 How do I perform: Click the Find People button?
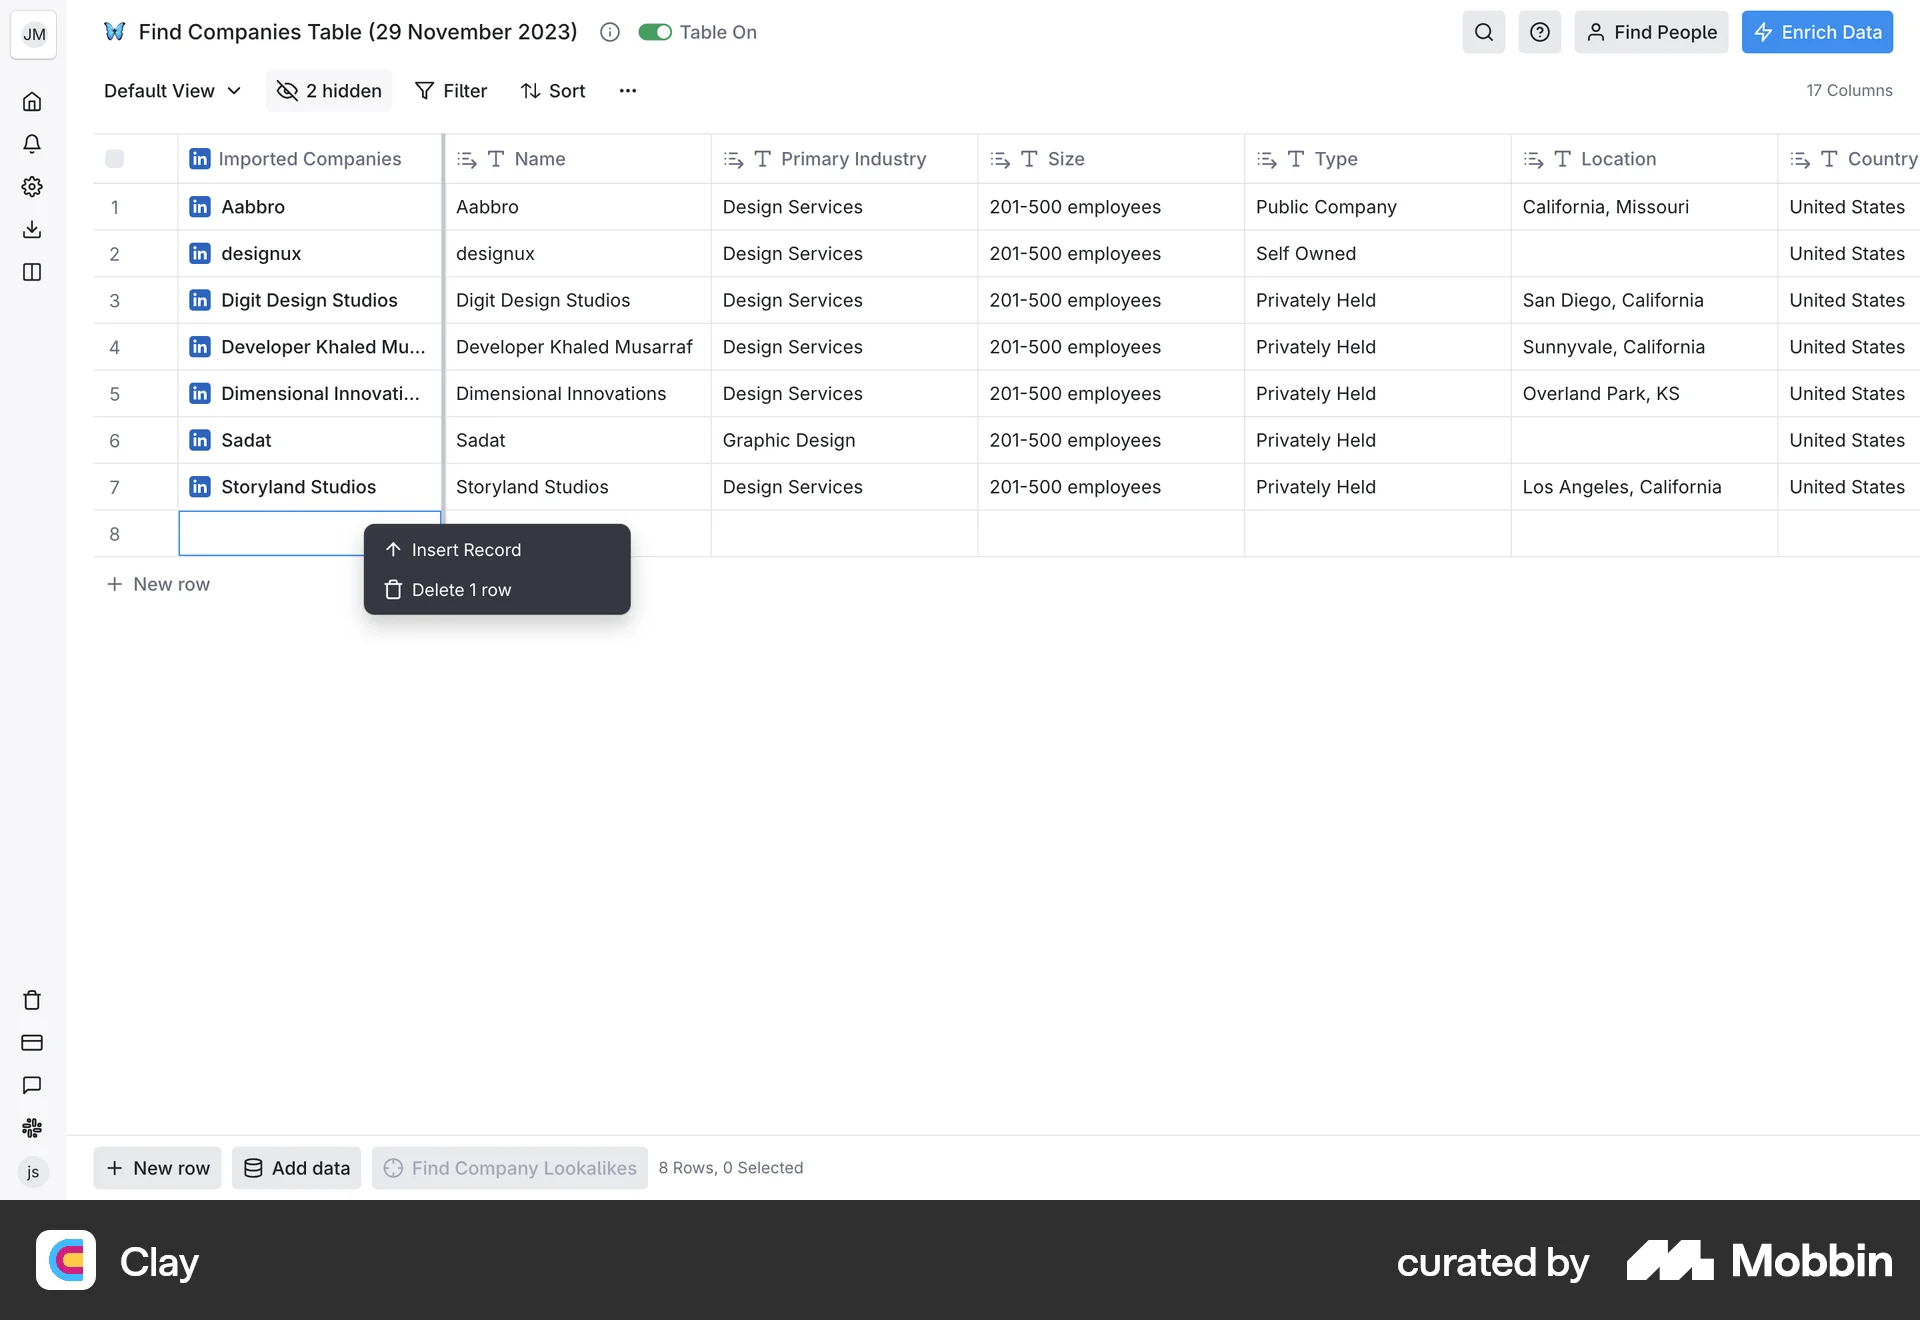pos(1651,32)
